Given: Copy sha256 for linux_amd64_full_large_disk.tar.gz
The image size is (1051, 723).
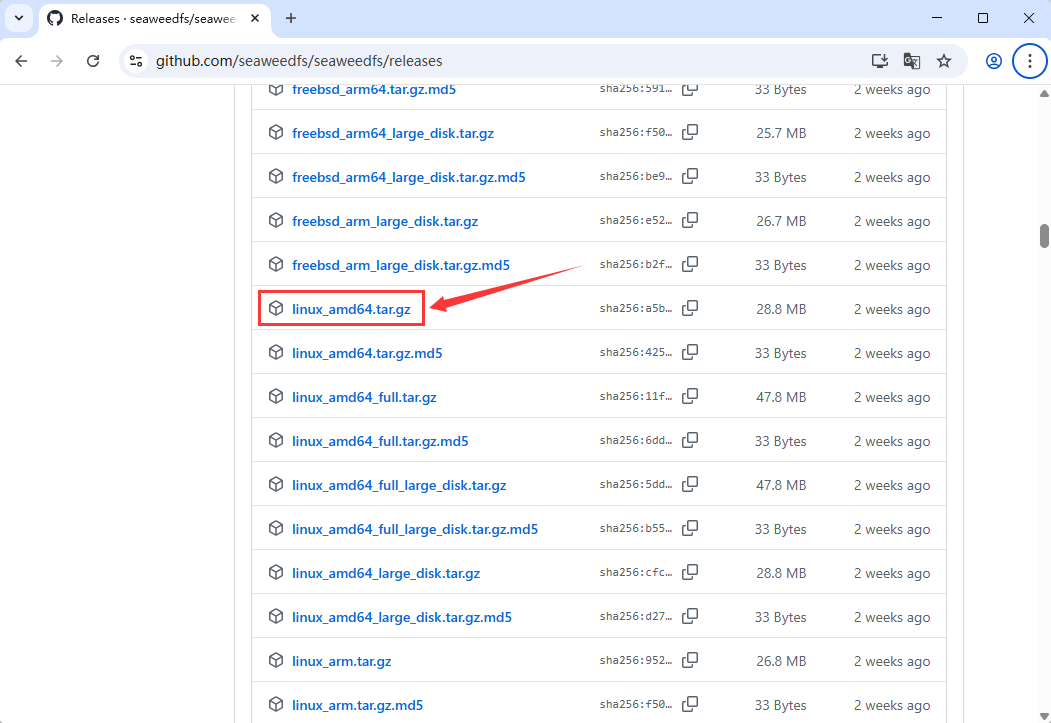Looking at the screenshot, I should tap(690, 484).
